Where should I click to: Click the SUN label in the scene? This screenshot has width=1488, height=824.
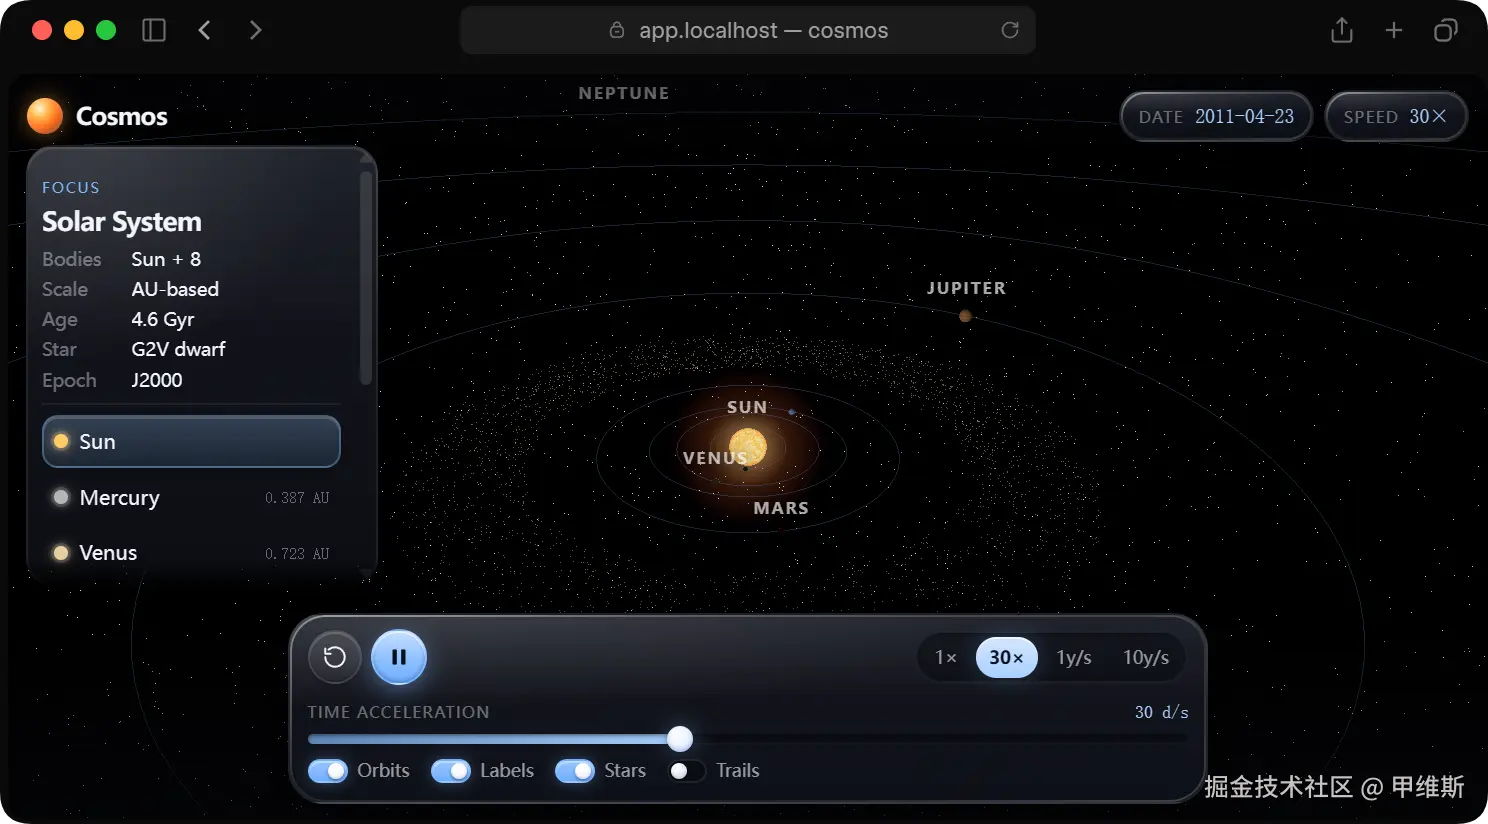tap(747, 407)
